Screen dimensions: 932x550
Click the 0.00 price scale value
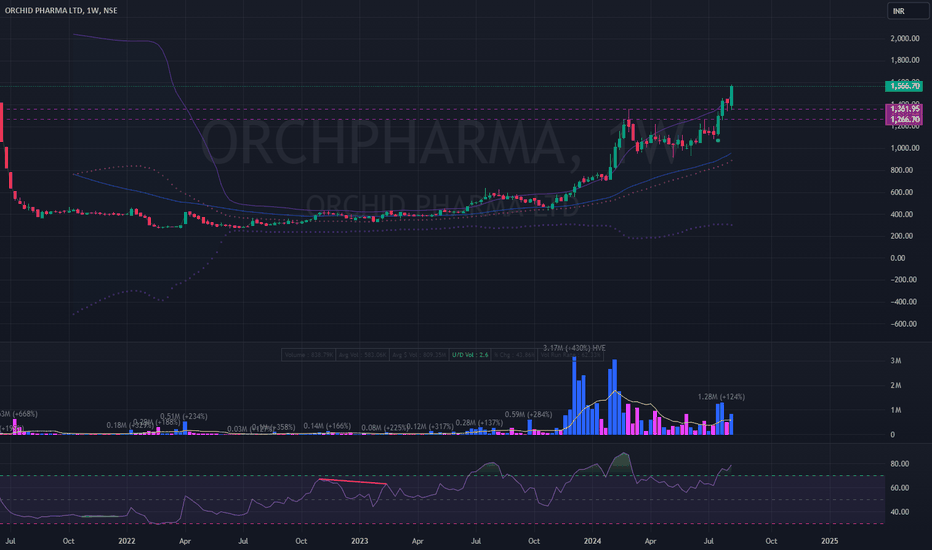898,258
